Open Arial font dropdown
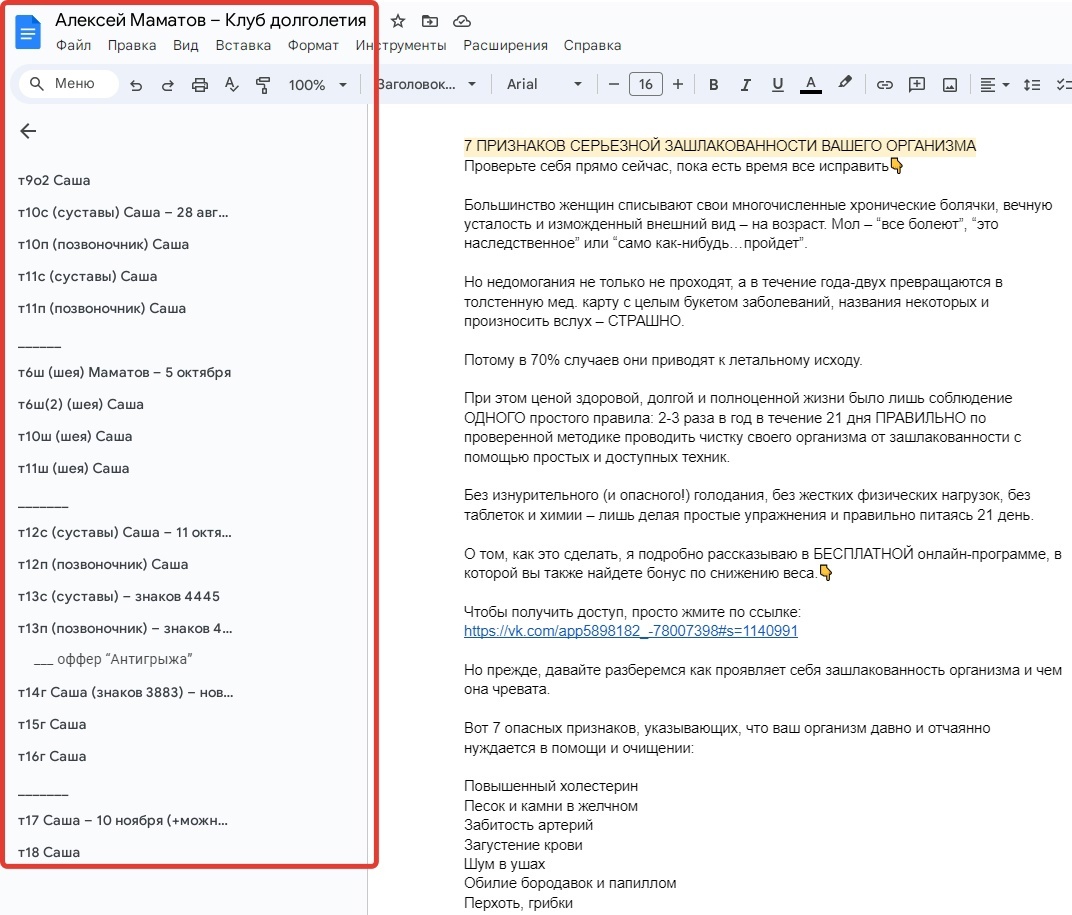 pyautogui.click(x=544, y=84)
